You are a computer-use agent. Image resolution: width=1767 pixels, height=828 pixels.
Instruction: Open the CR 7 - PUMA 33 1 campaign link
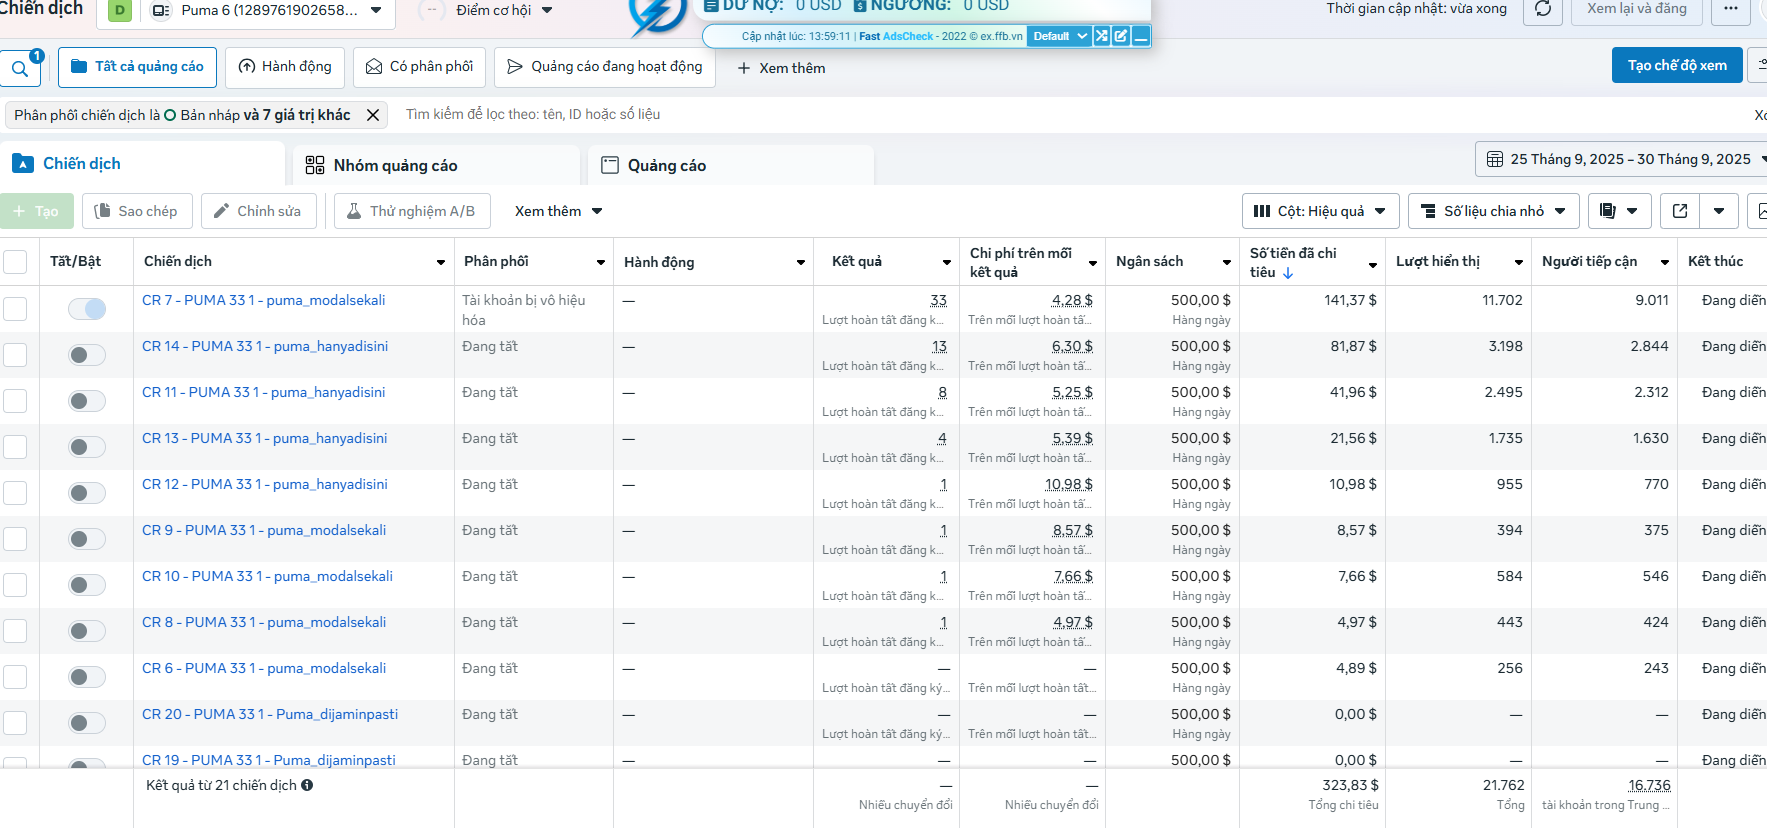[263, 300]
